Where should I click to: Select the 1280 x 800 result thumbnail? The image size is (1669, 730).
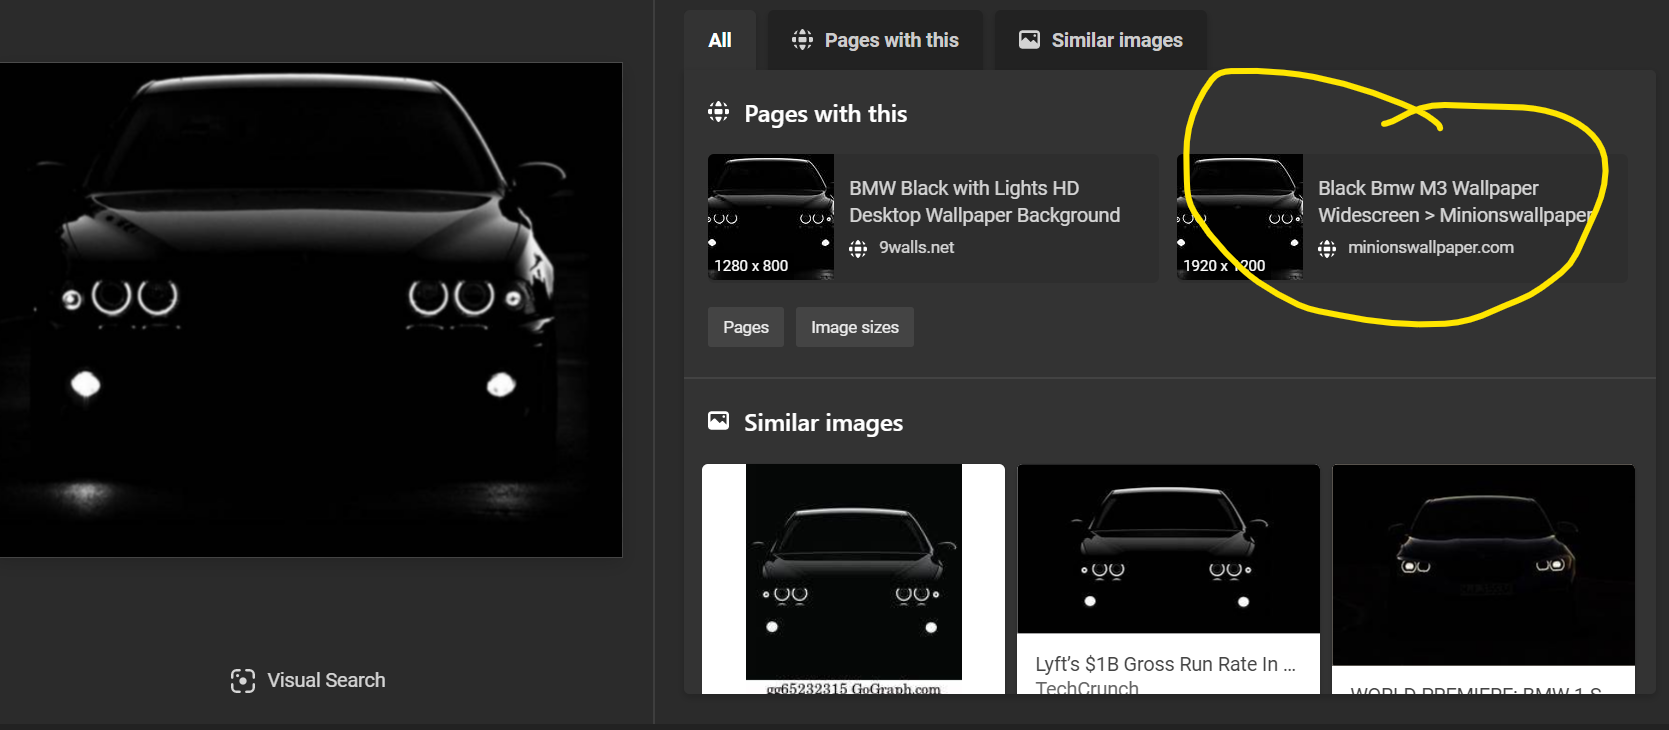pos(771,216)
